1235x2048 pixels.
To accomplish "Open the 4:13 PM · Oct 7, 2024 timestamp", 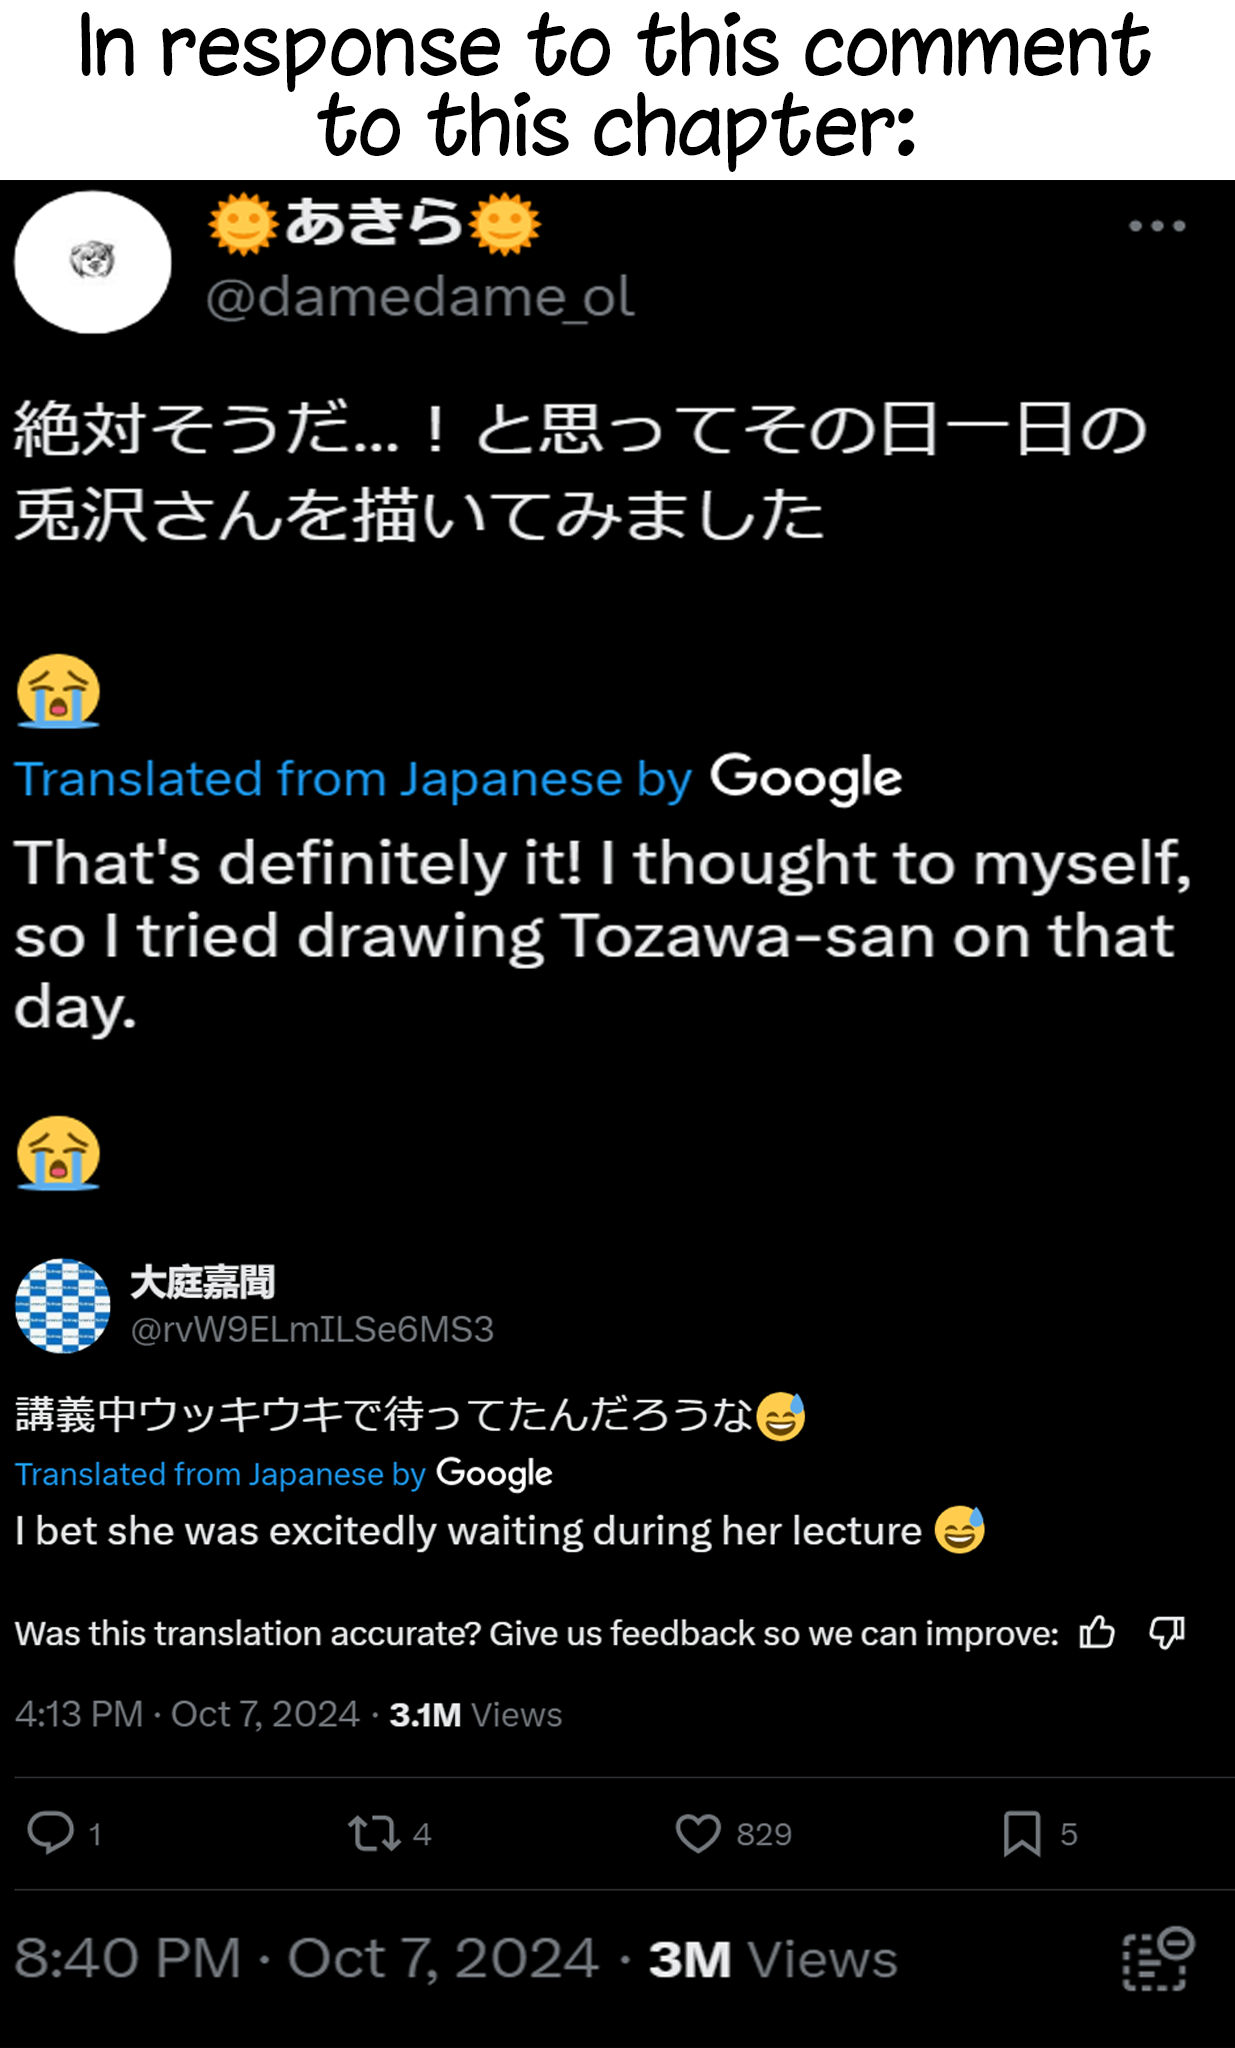I will [187, 1714].
